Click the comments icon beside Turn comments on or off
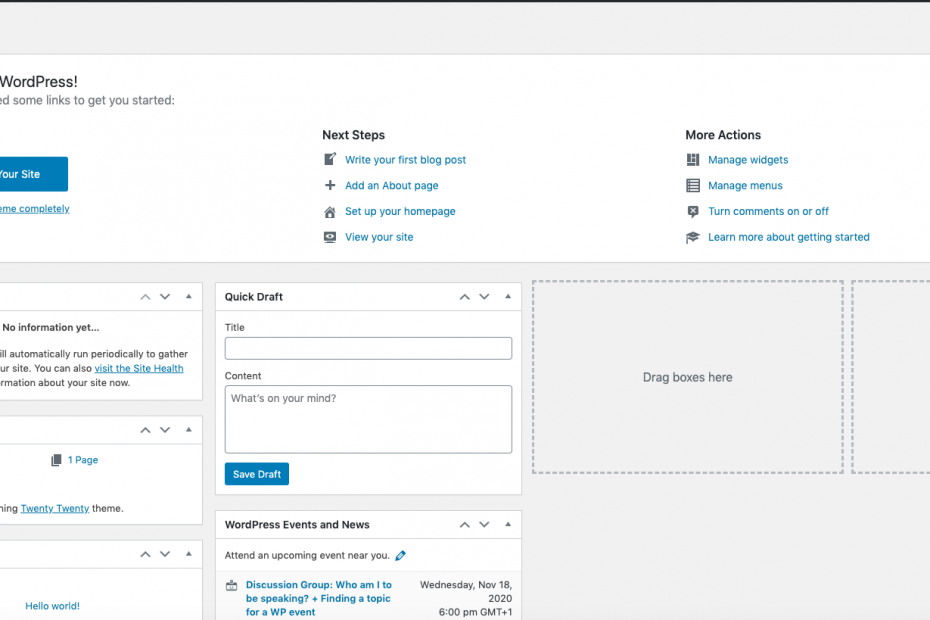Image resolution: width=930 pixels, height=620 pixels. coord(693,212)
